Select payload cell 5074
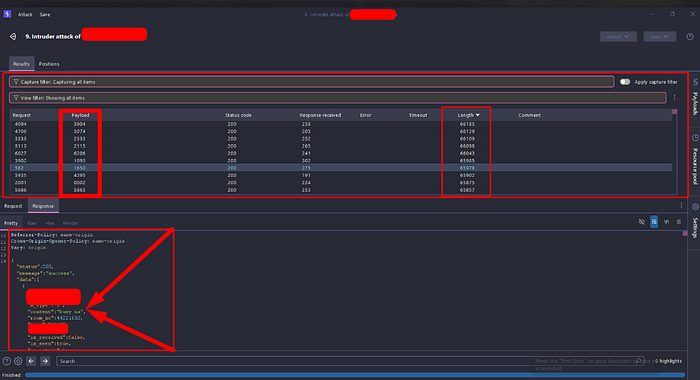The image size is (700, 380). 79,131
